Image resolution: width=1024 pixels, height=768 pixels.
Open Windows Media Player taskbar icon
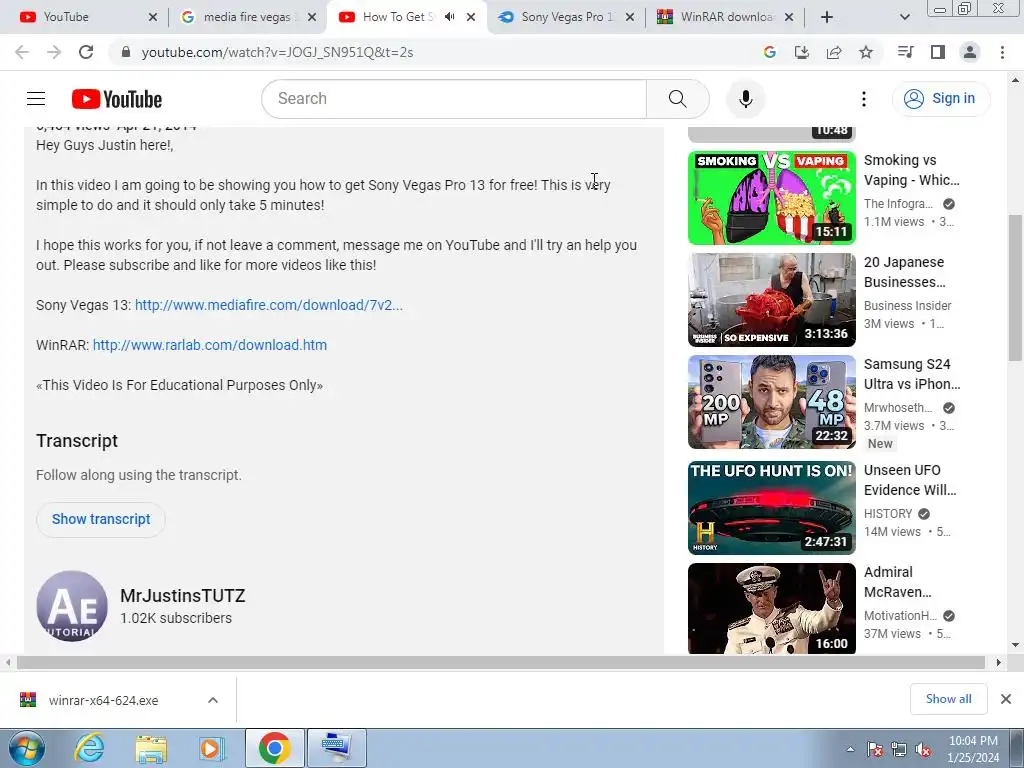[212, 748]
